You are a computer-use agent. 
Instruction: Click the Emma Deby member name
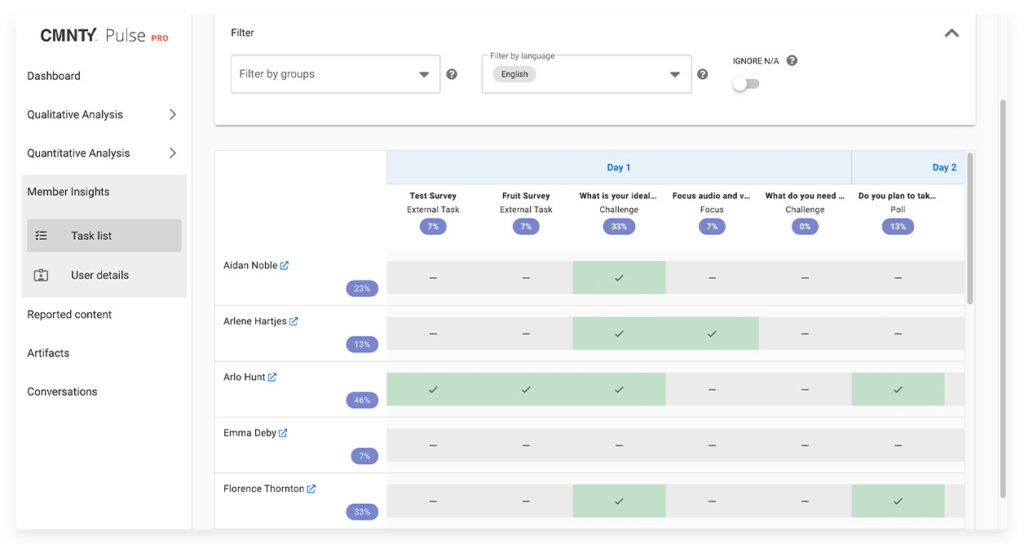point(249,433)
